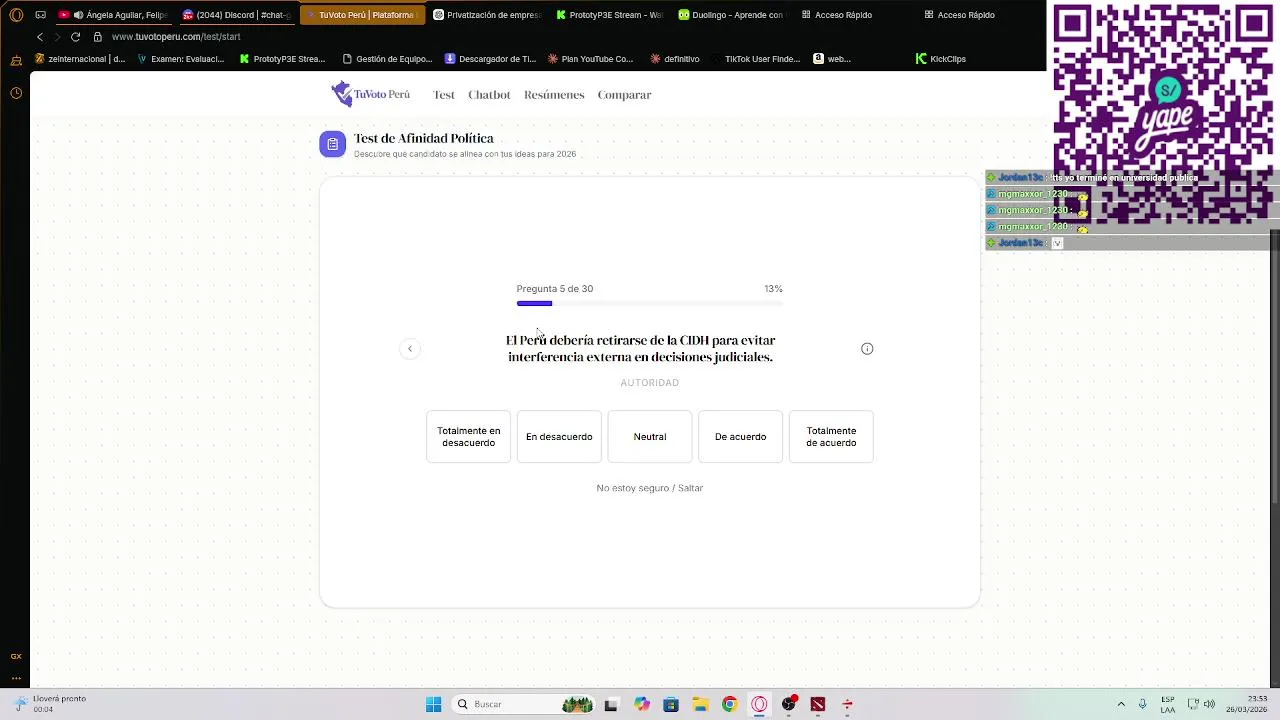Image resolution: width=1280 pixels, height=720 pixels.
Task: Click browser back navigation arrow
Action: click(40, 37)
